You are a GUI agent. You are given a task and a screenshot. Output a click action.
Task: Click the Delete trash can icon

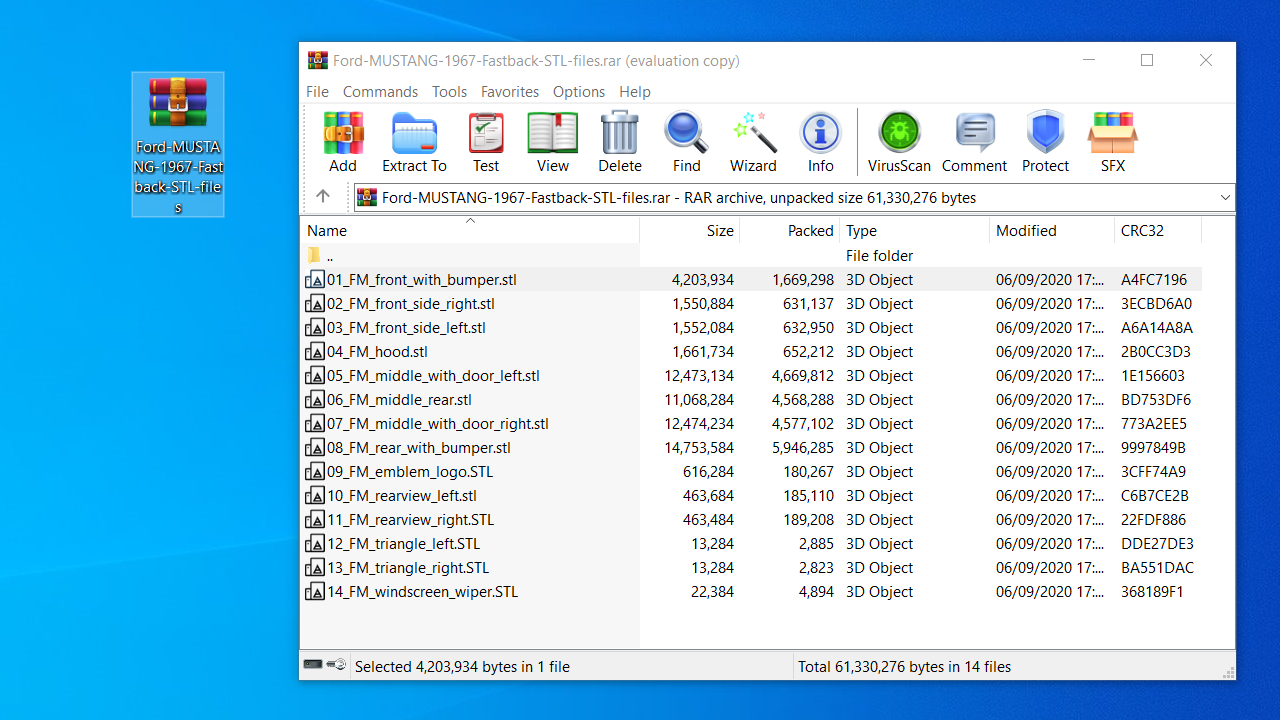pyautogui.click(x=620, y=142)
